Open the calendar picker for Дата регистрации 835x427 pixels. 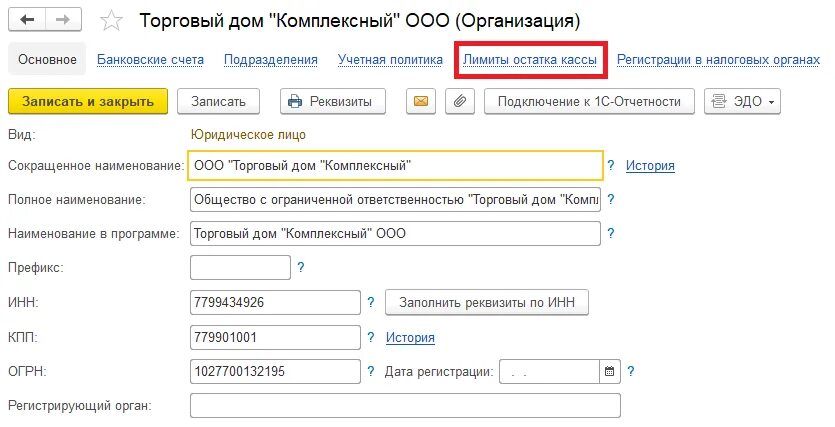coord(610,372)
